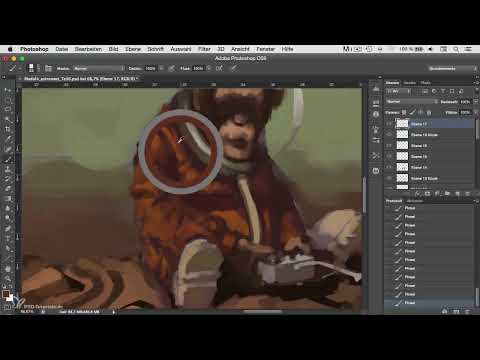Open the brush Modus dropdown
Screen dimensions: 480x360
coord(99,68)
